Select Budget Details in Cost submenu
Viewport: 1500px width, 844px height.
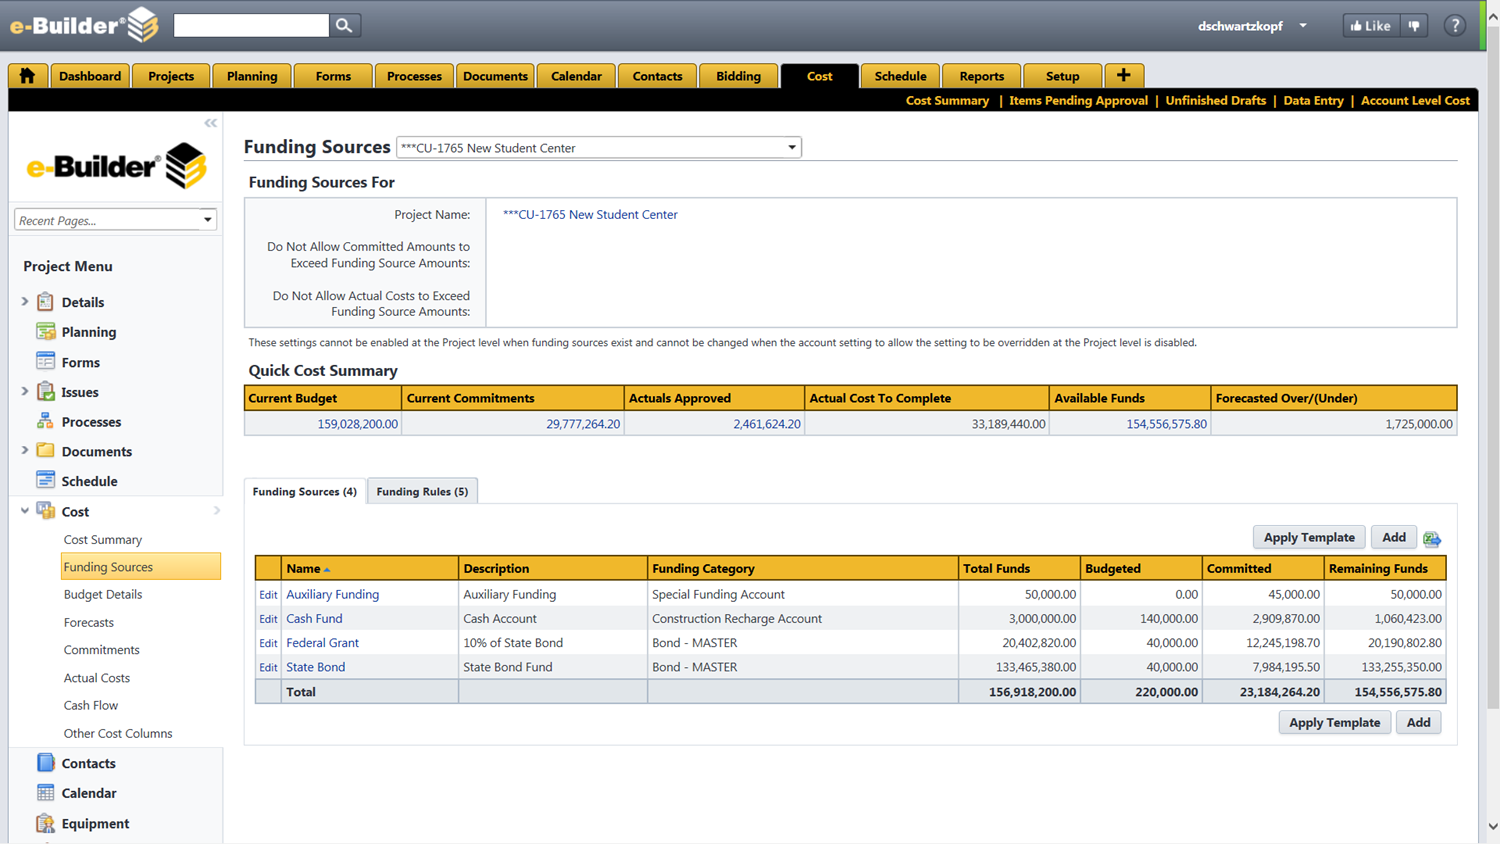(103, 594)
